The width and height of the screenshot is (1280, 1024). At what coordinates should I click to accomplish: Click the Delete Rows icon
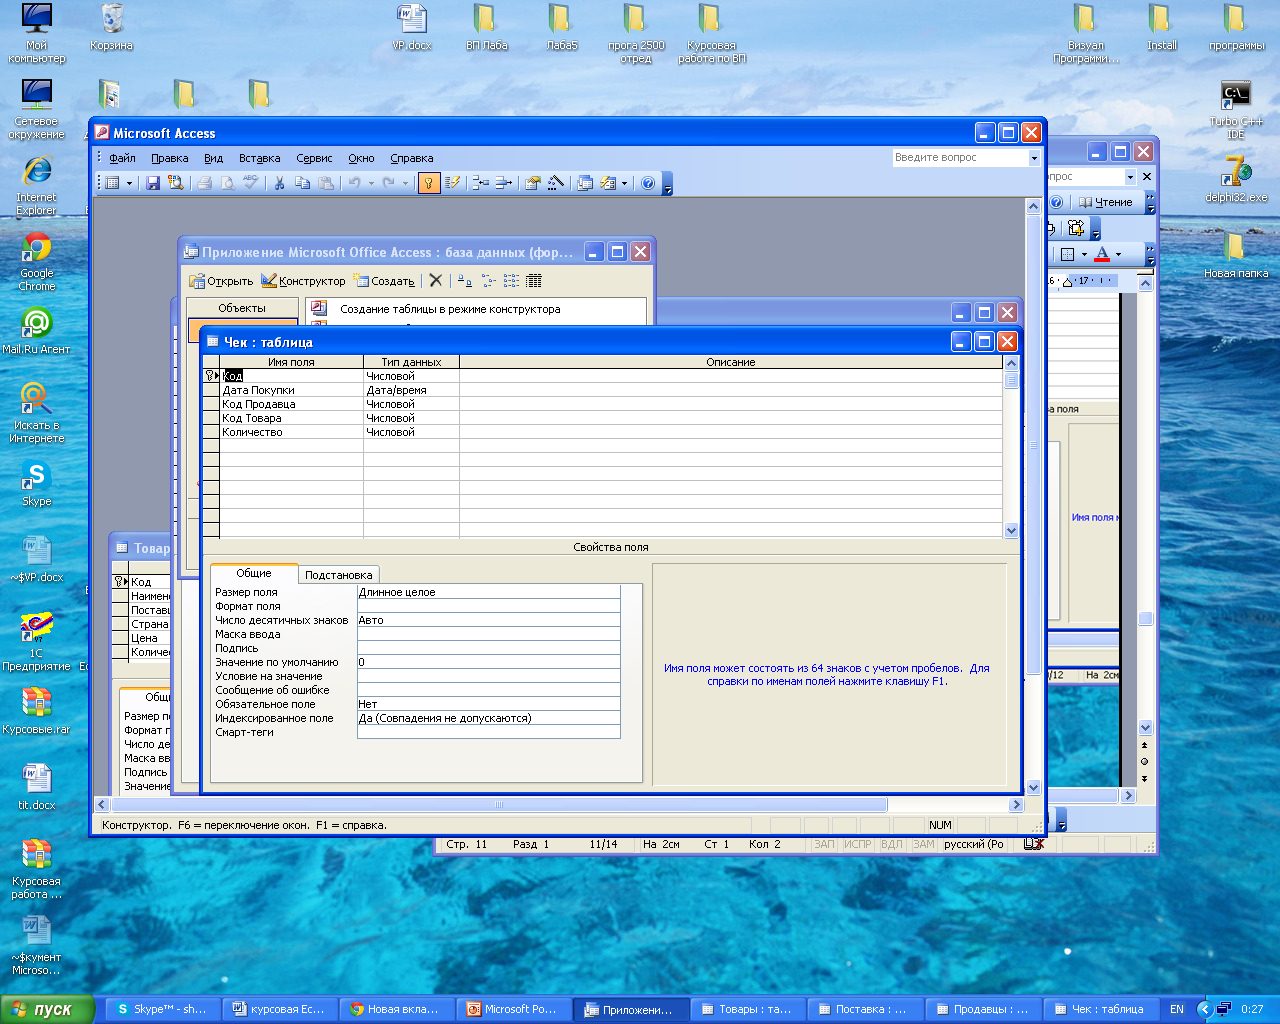click(503, 183)
